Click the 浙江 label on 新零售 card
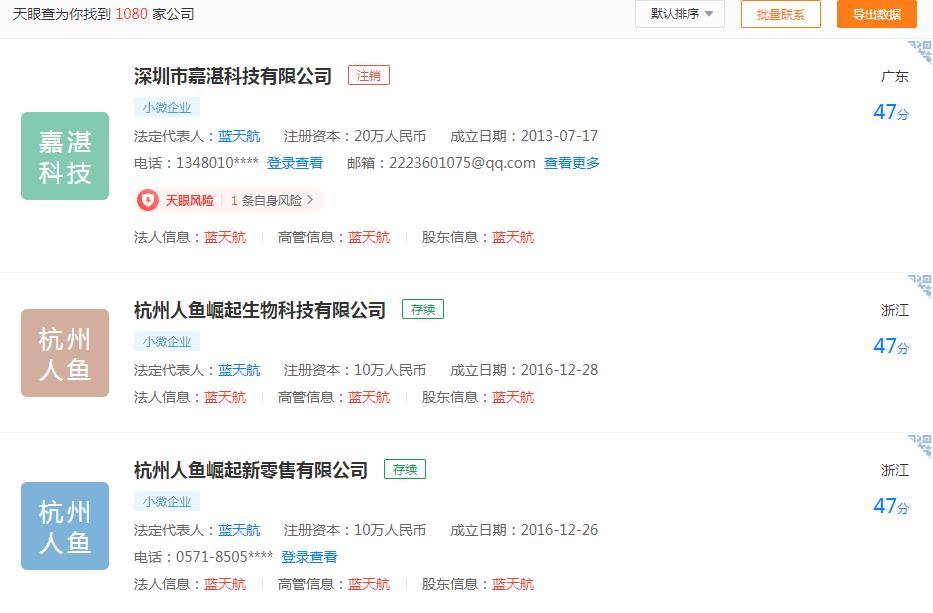Viewport: 933px width, 613px height. (x=895, y=470)
